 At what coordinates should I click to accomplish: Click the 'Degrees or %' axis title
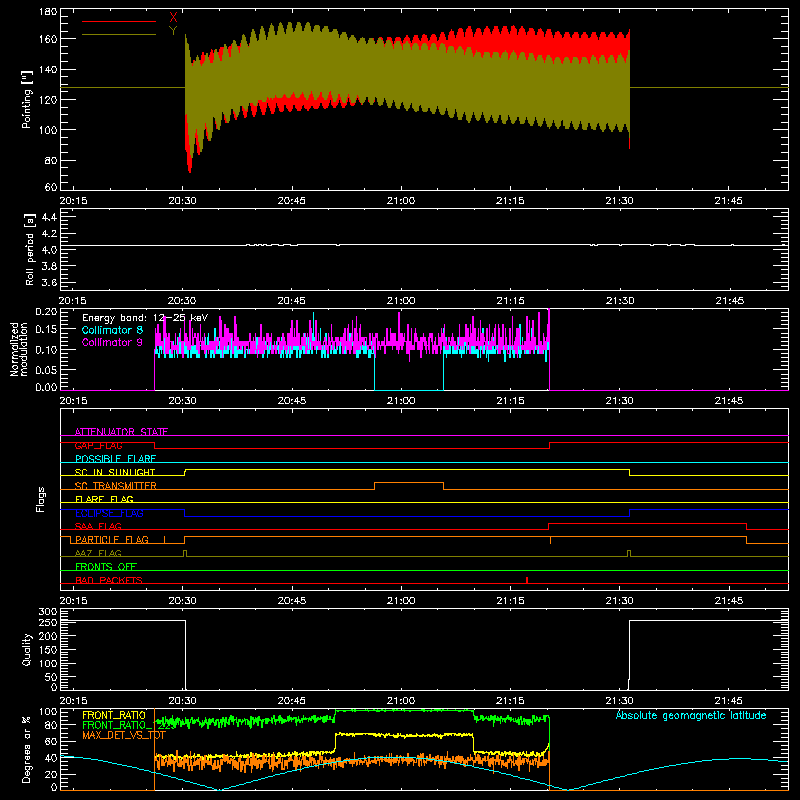pos(27,749)
